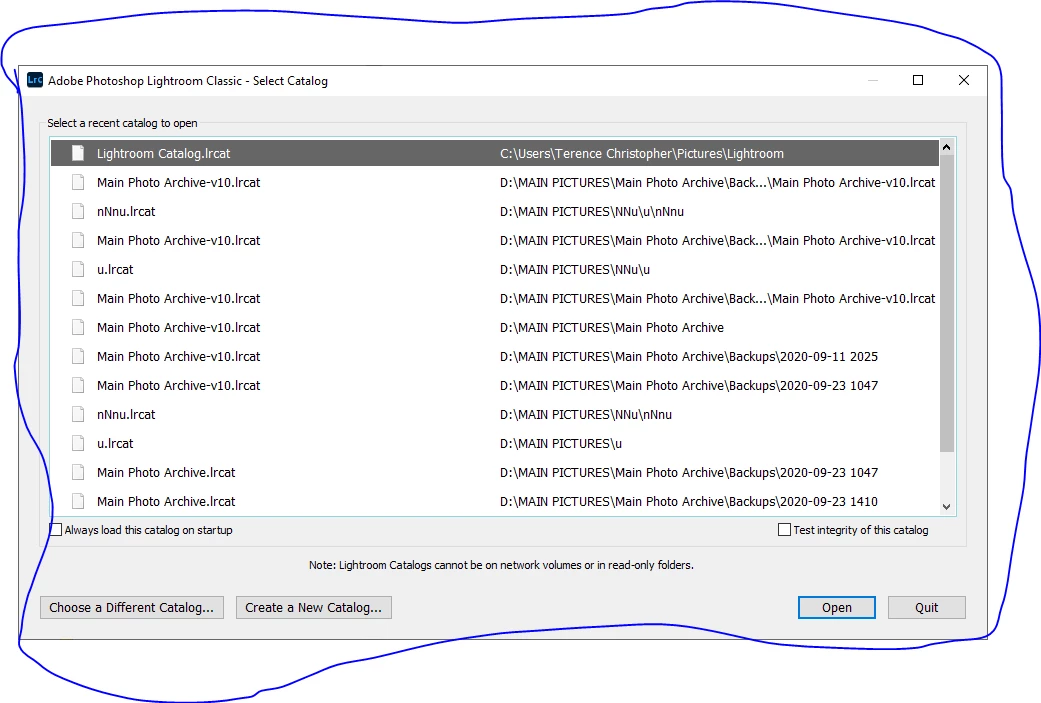This screenshot has width=1041, height=703.
Task: Click the Choose a Different Catalog button
Action: 131,607
